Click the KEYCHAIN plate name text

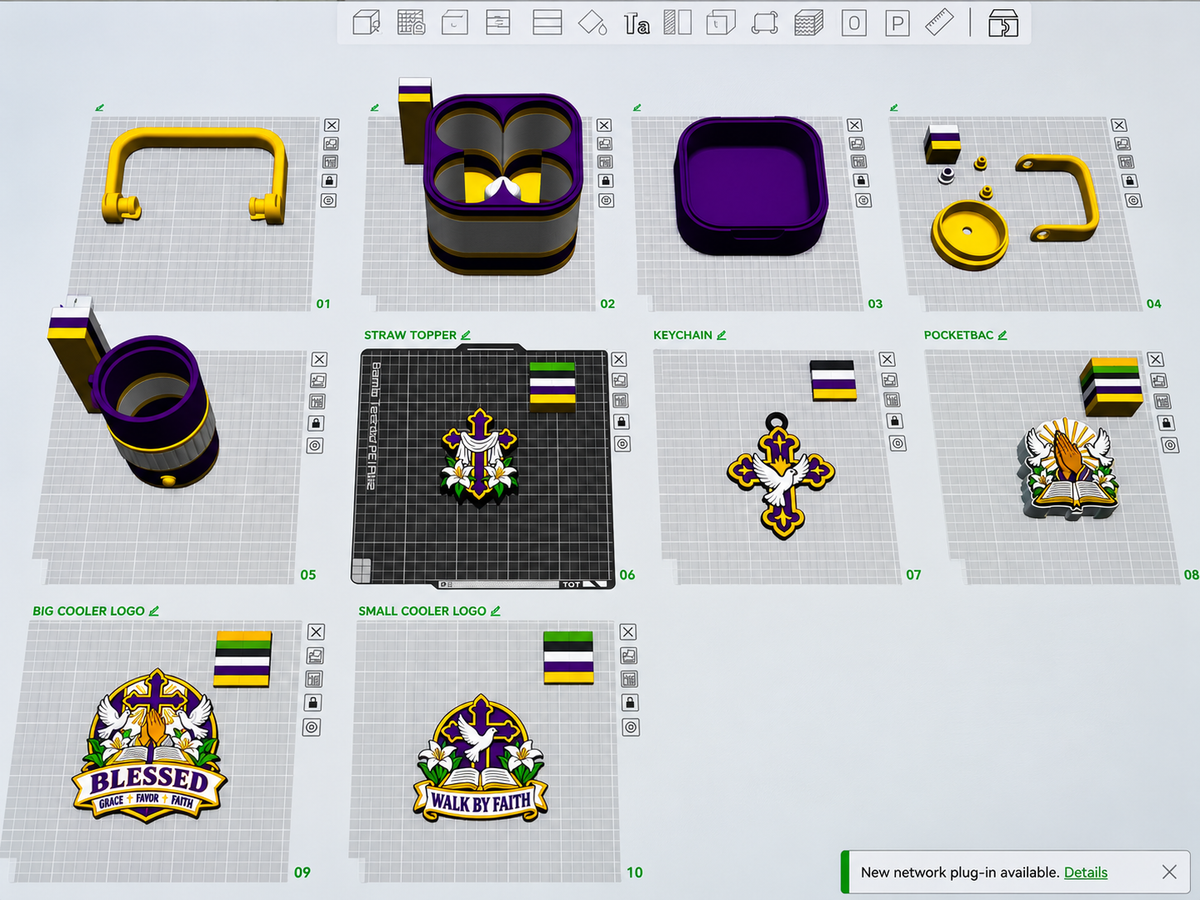(x=682, y=335)
